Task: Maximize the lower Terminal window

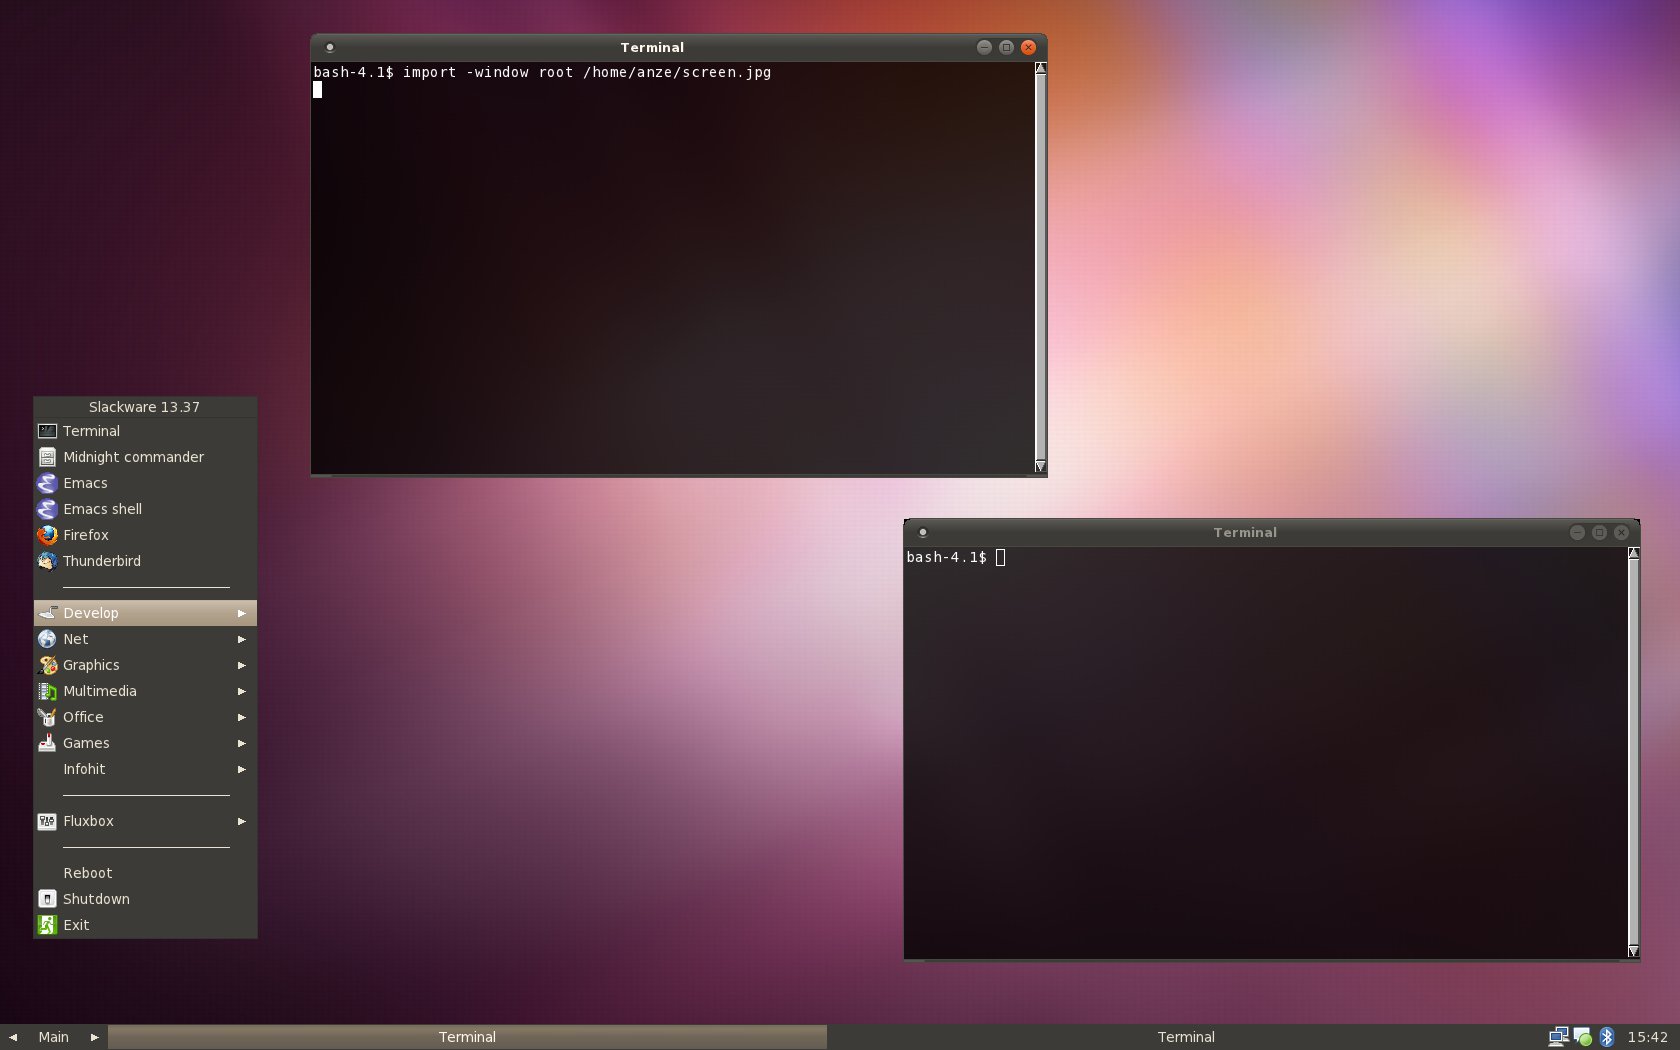Action: (1599, 533)
